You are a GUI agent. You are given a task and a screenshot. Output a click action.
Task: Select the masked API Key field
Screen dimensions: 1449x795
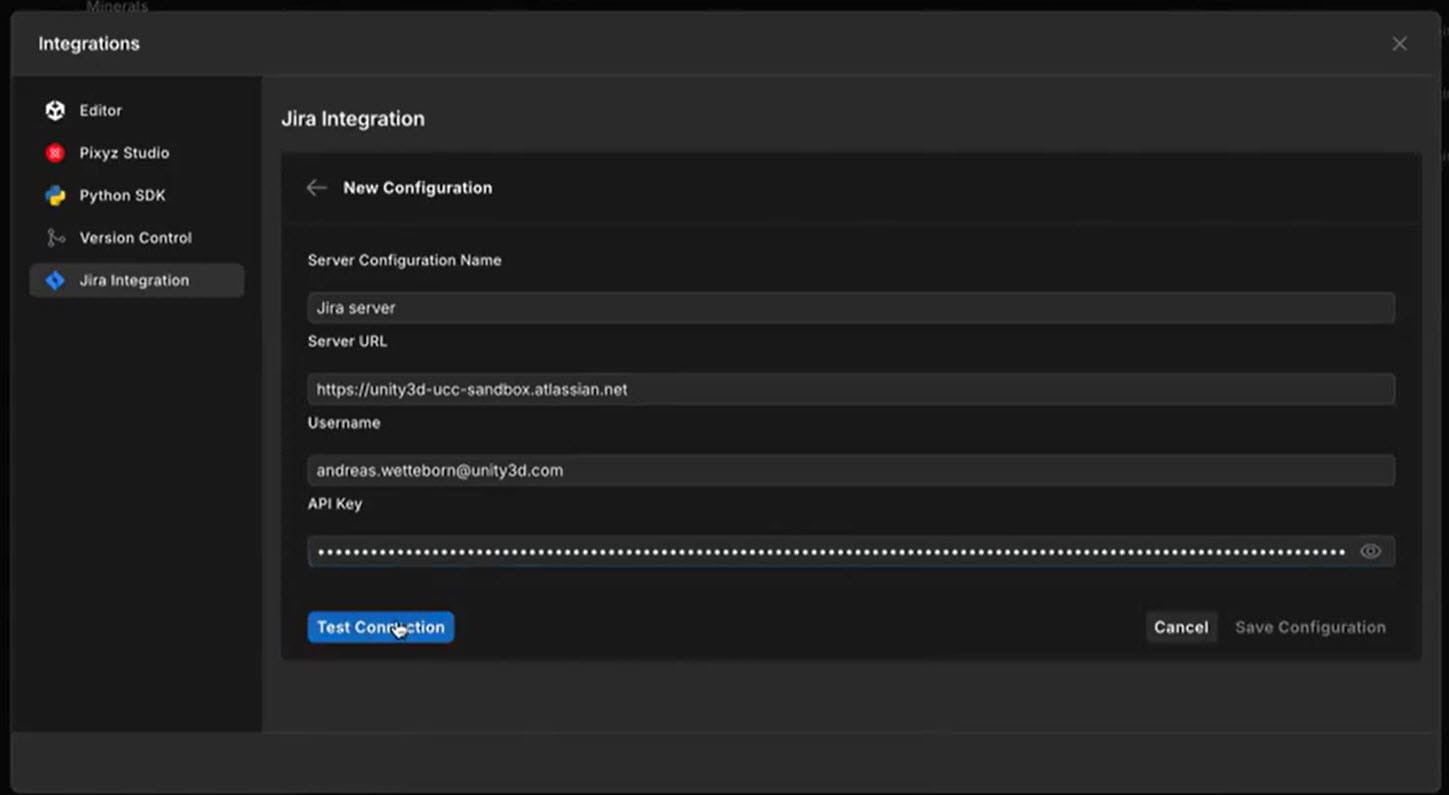pyautogui.click(x=830, y=552)
